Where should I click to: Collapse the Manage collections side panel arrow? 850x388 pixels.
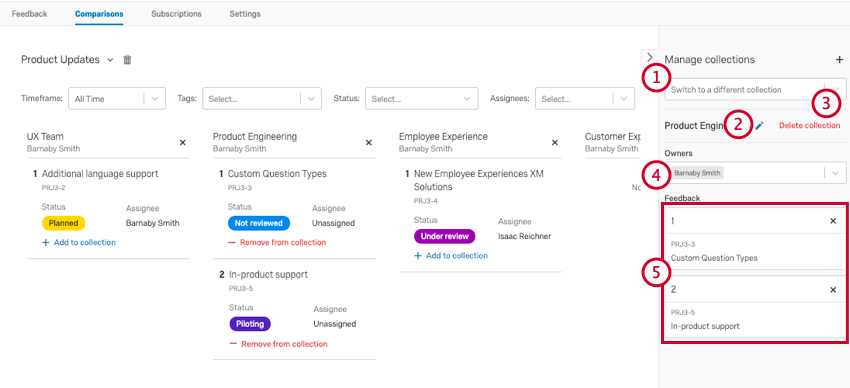tap(650, 57)
